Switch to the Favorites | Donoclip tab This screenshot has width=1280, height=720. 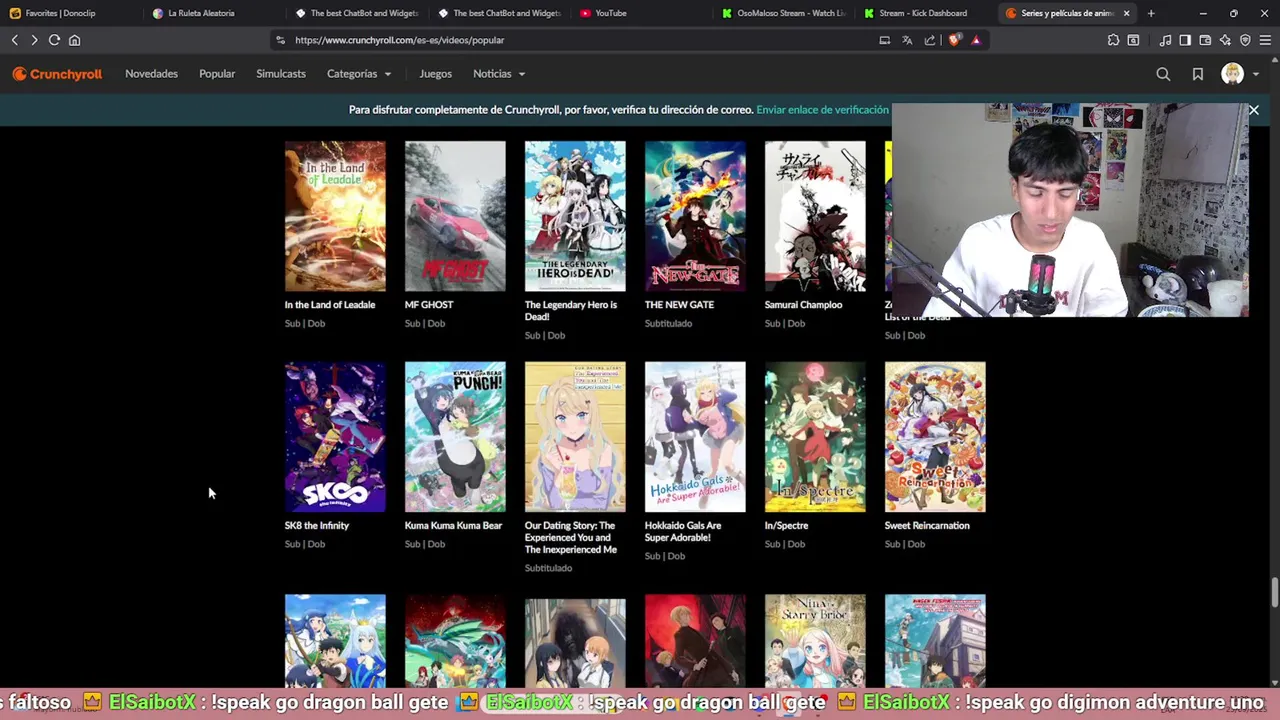(x=68, y=13)
